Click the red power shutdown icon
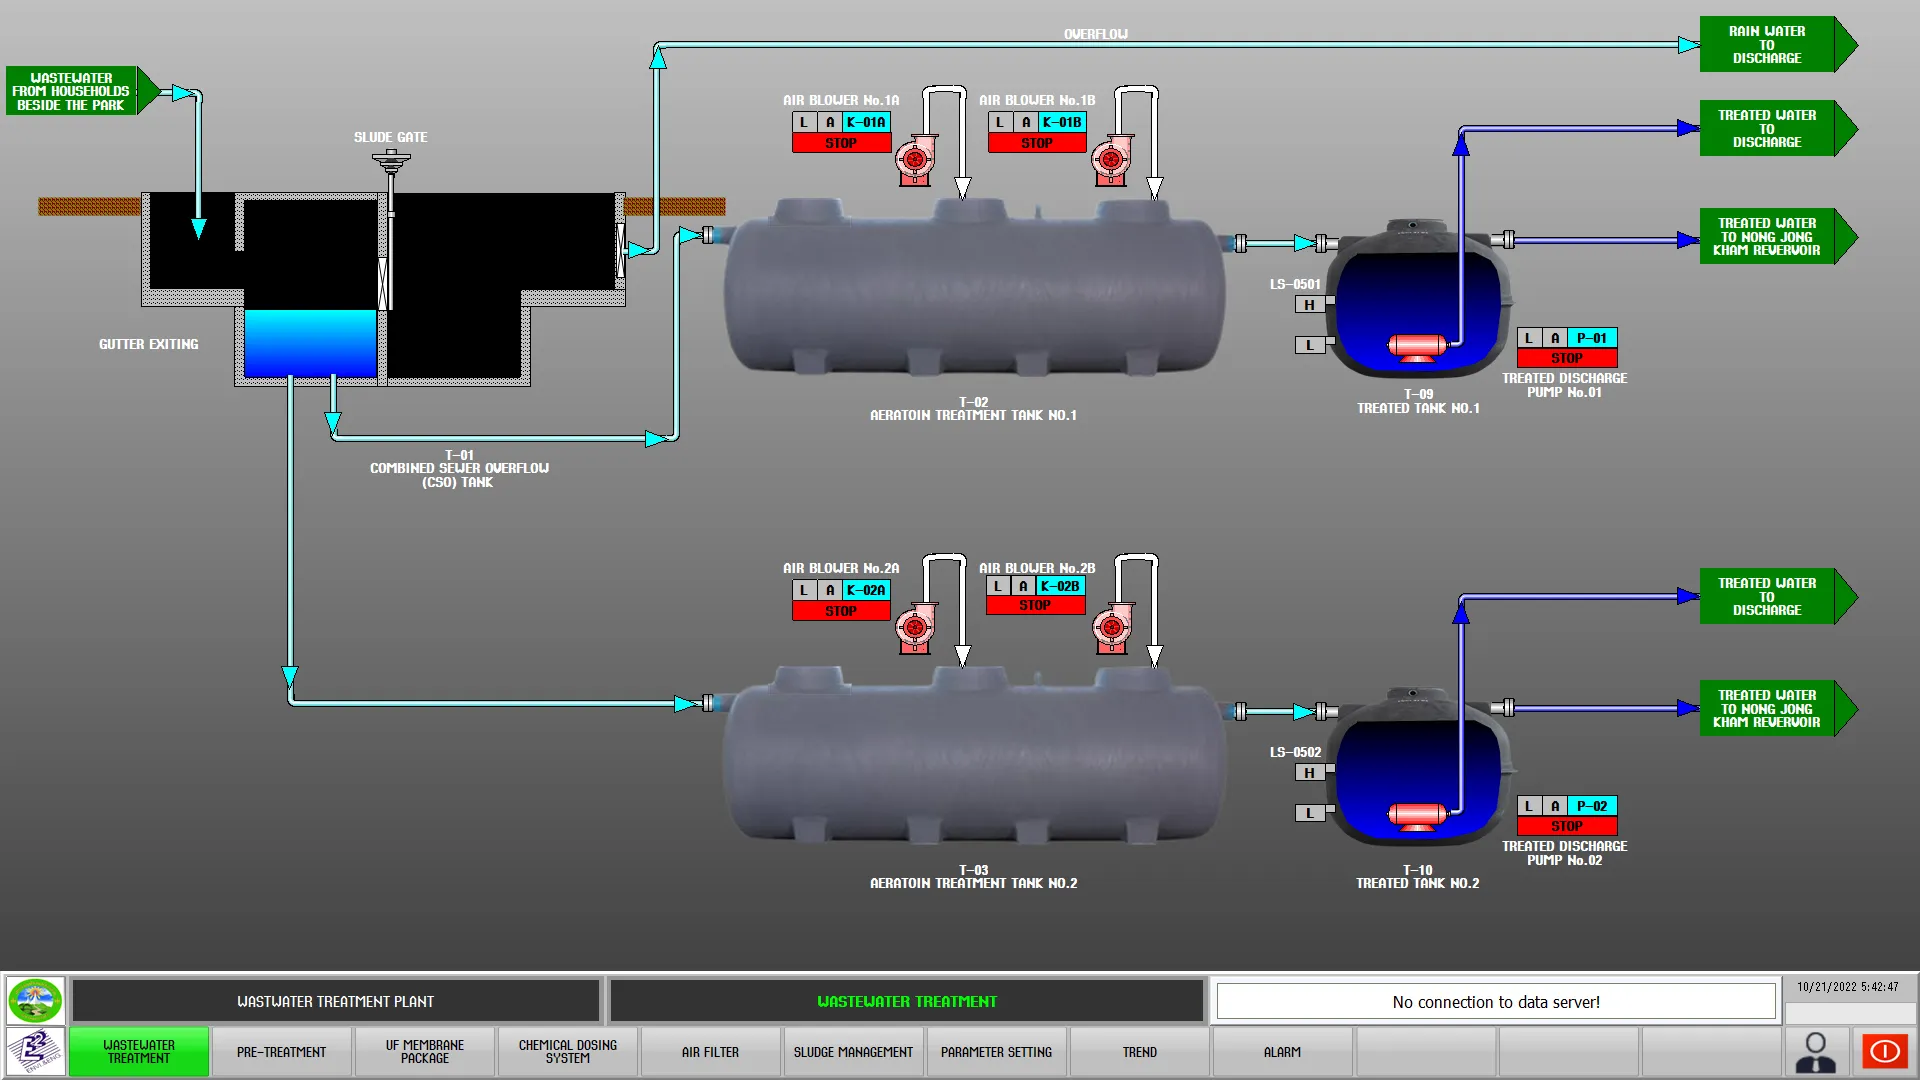 [x=1885, y=1052]
